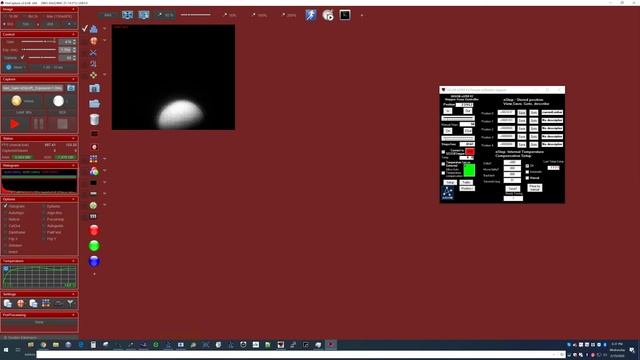Click the colored grid icon in Settings panel
The width and height of the screenshot is (640, 360).
46,303
